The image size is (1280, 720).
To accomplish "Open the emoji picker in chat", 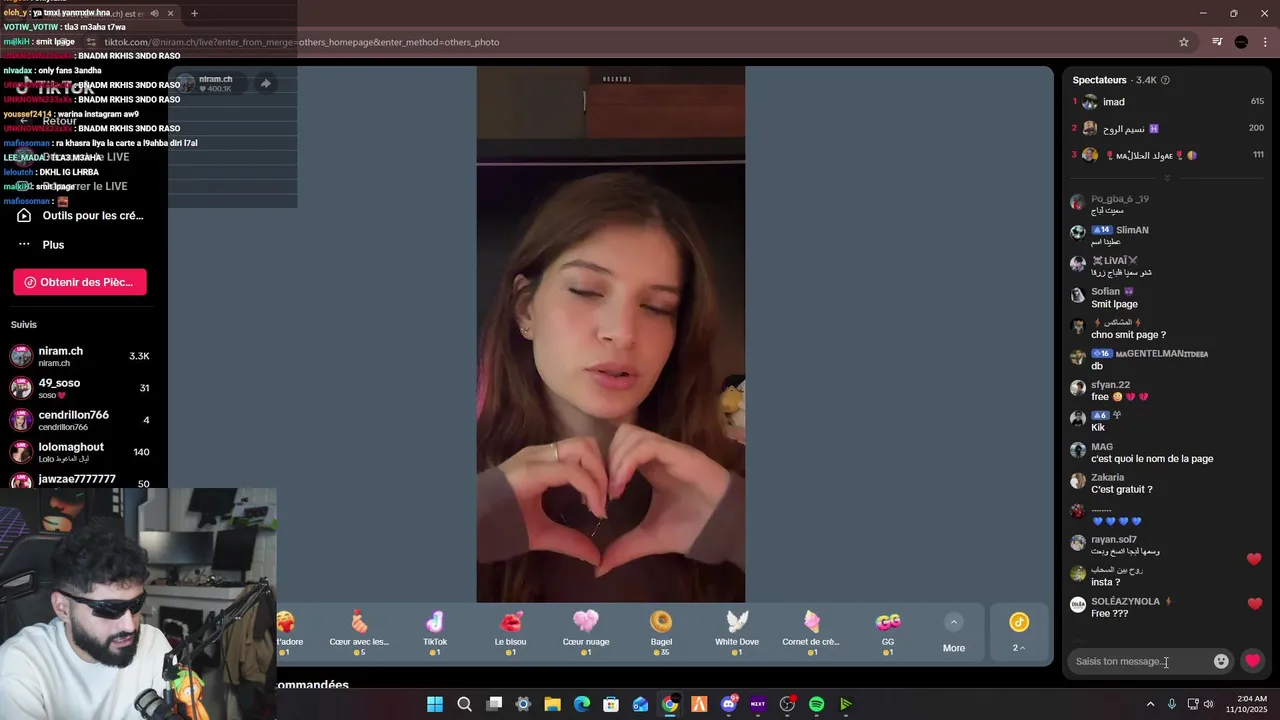I will (x=1221, y=661).
